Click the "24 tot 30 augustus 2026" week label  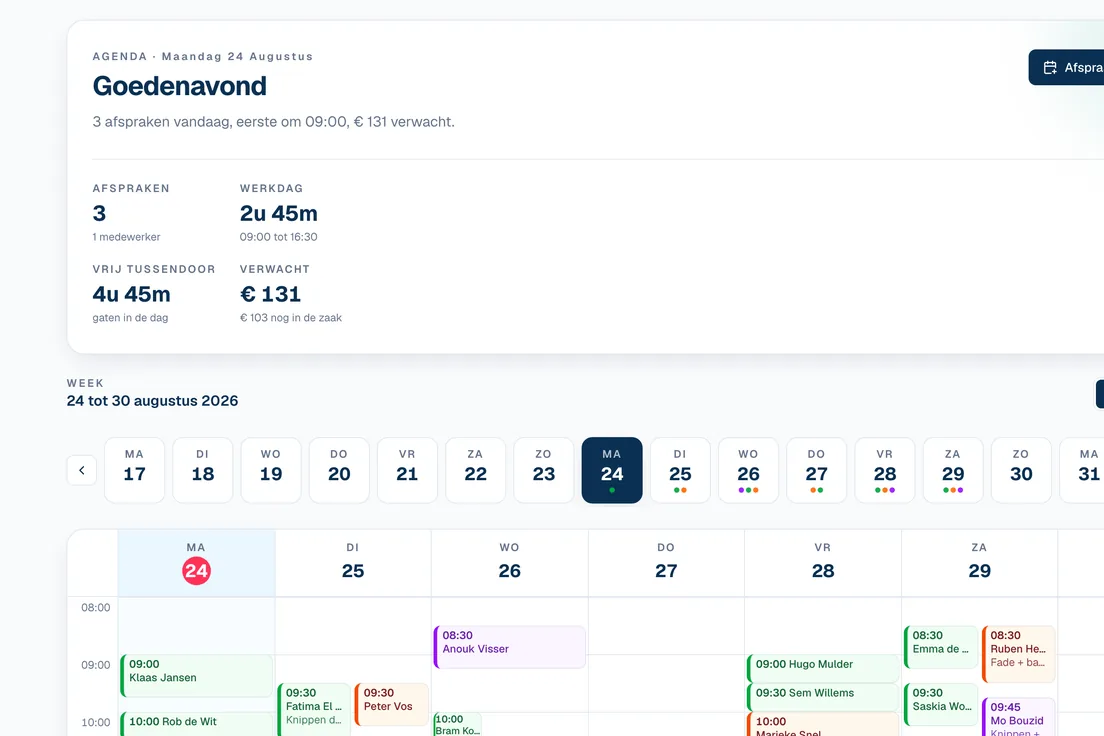tap(152, 401)
